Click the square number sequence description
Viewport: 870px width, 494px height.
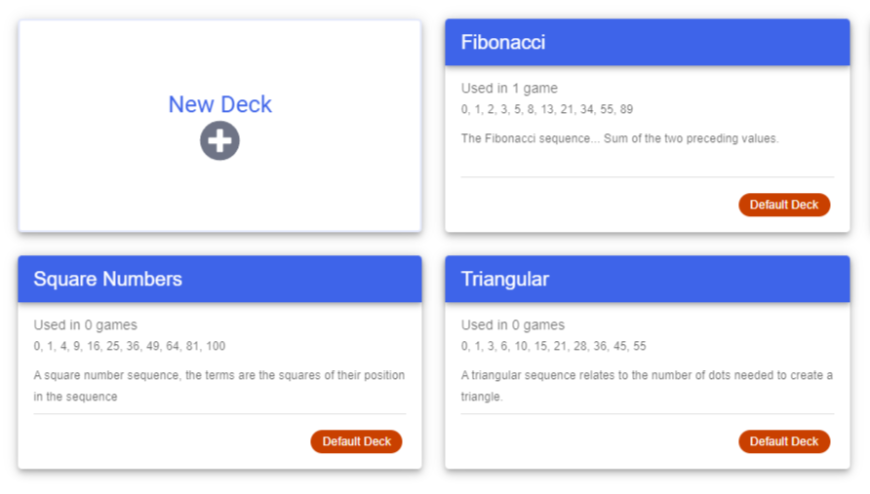(219, 385)
